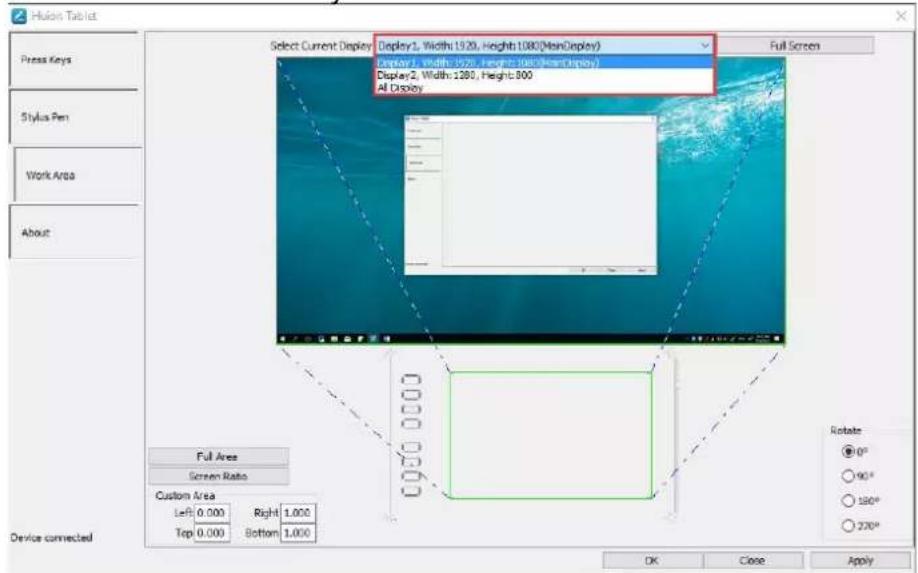Select the 90° rotate option
This screenshot has width=918, height=573.
pyautogui.click(x=848, y=476)
